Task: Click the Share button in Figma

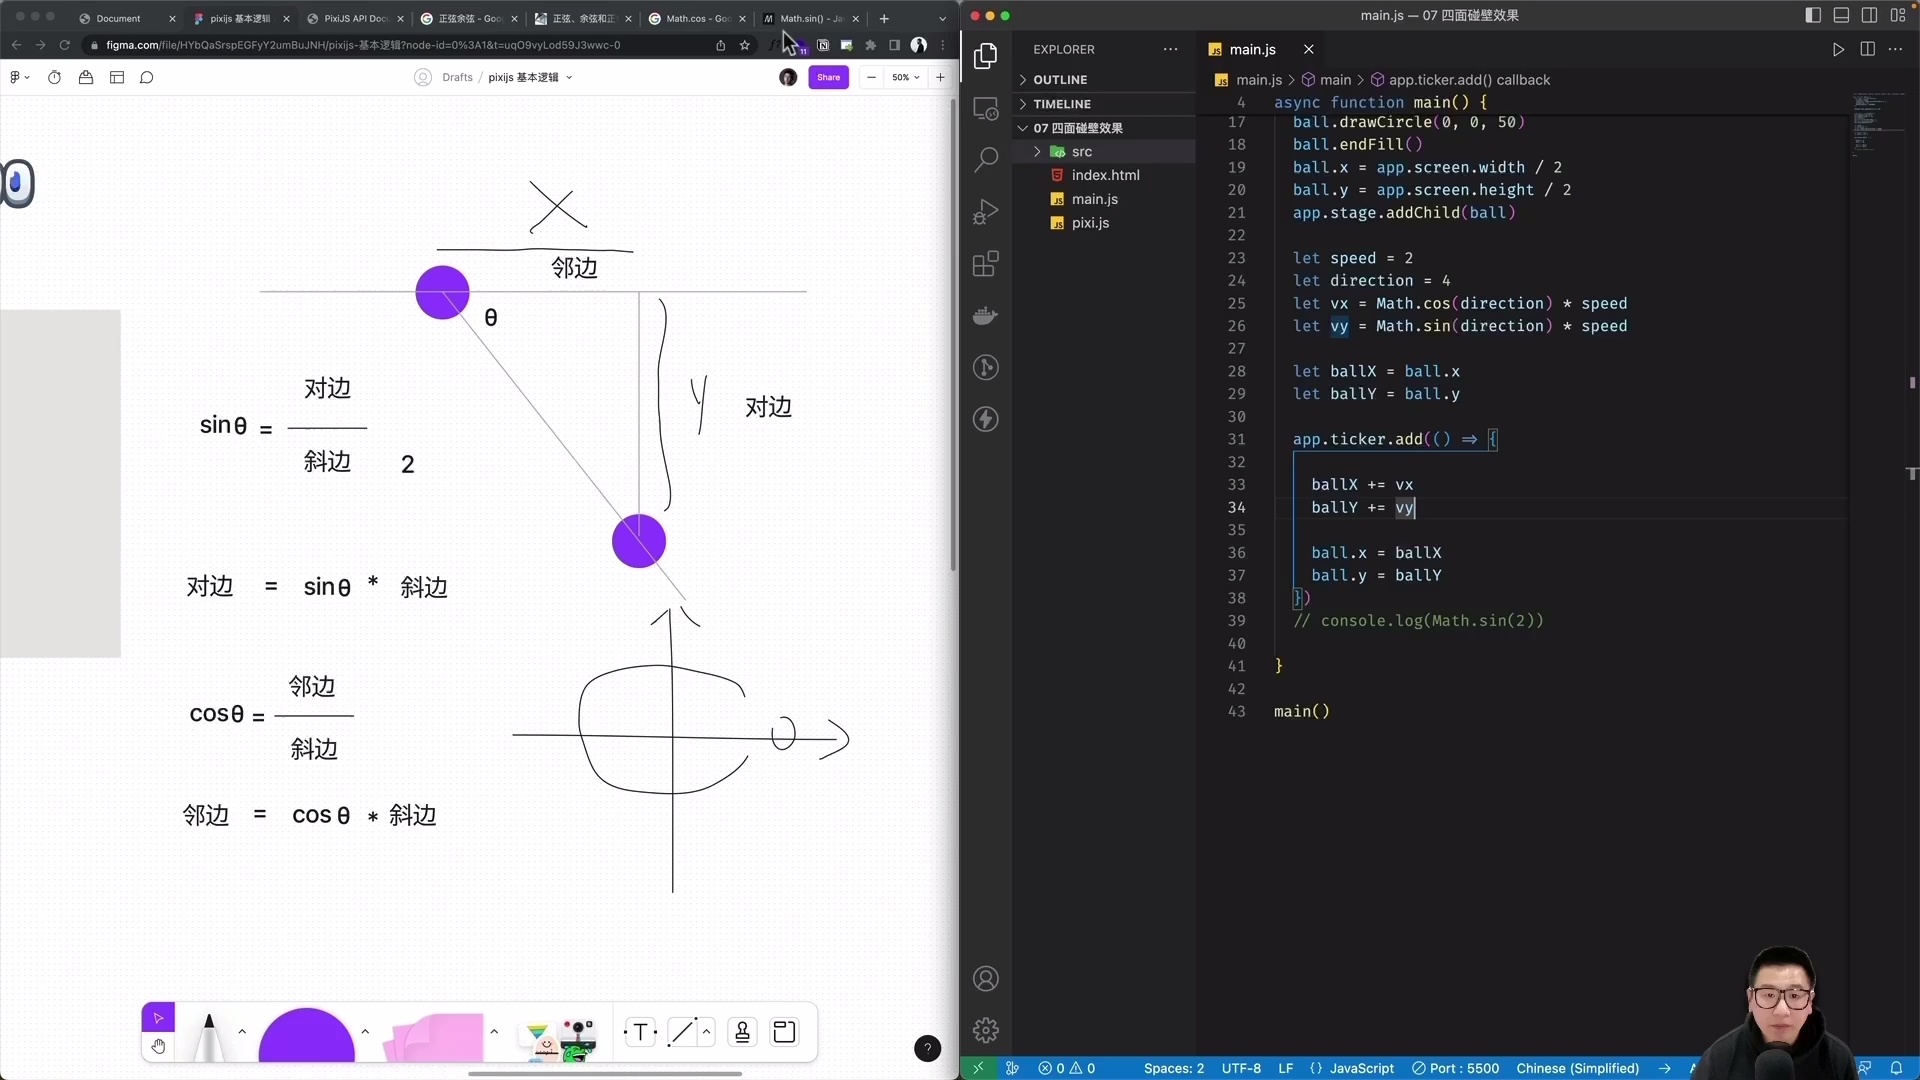Action: pos(828,77)
